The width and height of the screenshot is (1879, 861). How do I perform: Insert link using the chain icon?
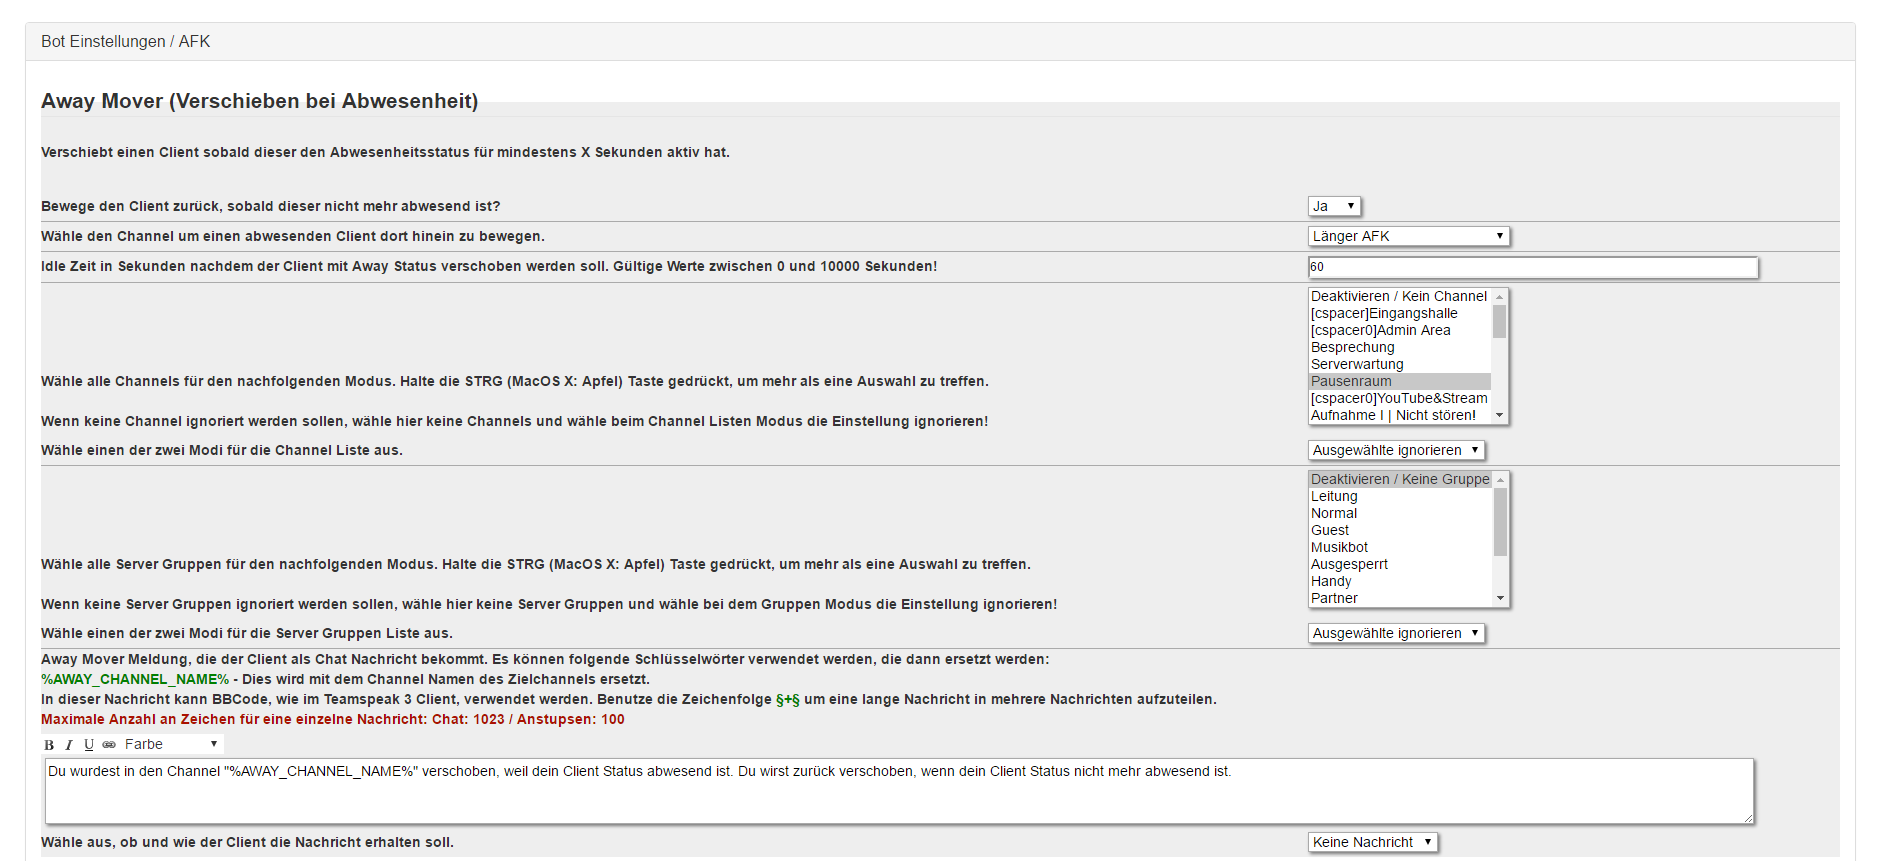point(109,745)
